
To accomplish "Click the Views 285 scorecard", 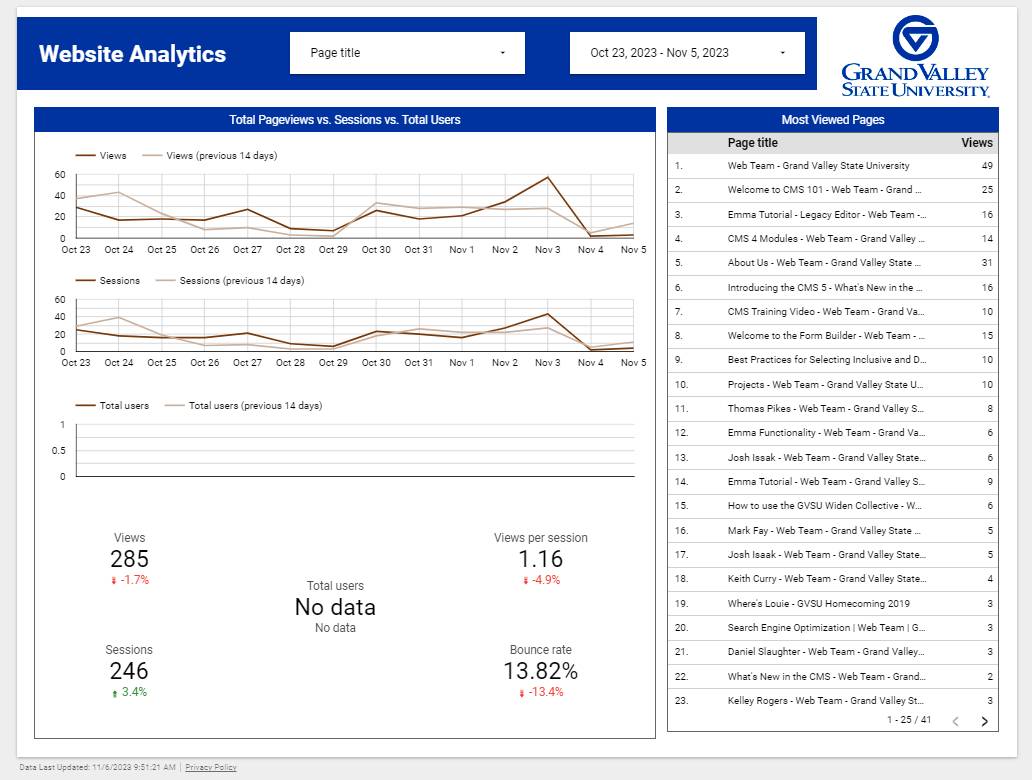I will (x=129, y=559).
